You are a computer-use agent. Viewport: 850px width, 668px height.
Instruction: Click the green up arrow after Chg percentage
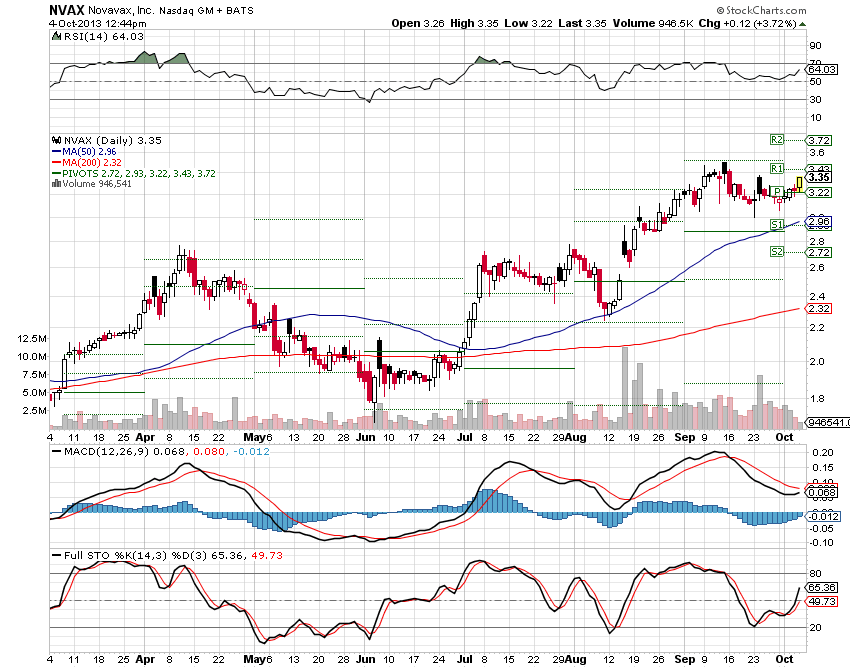coord(802,24)
